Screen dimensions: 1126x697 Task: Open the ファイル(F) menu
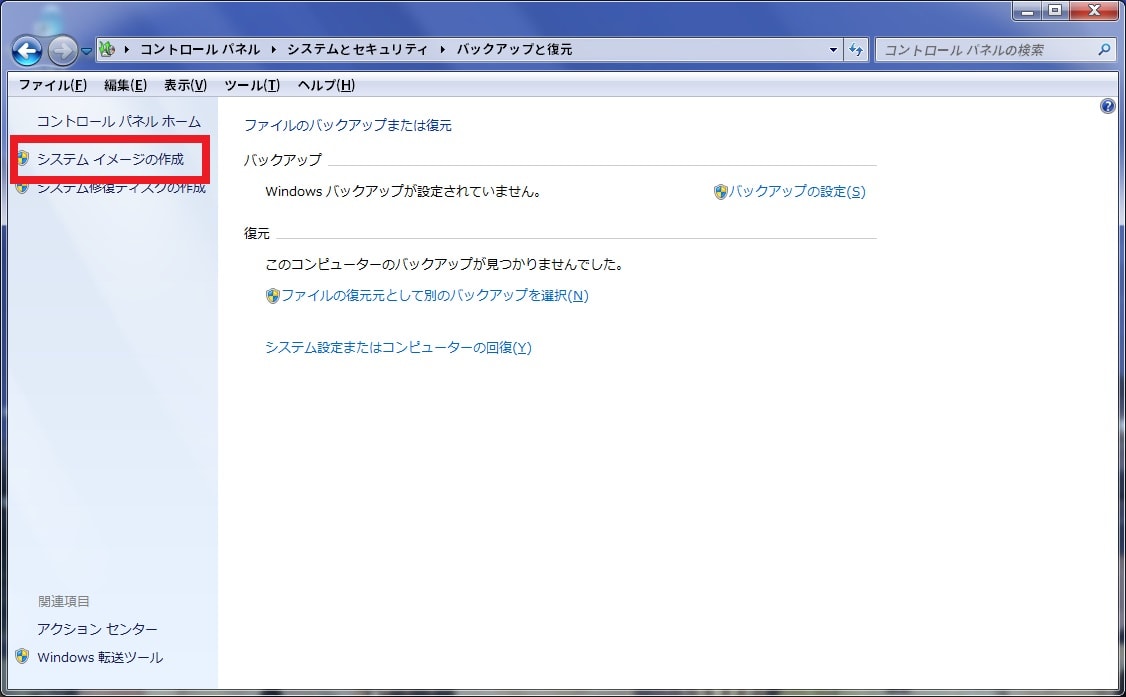coord(52,85)
